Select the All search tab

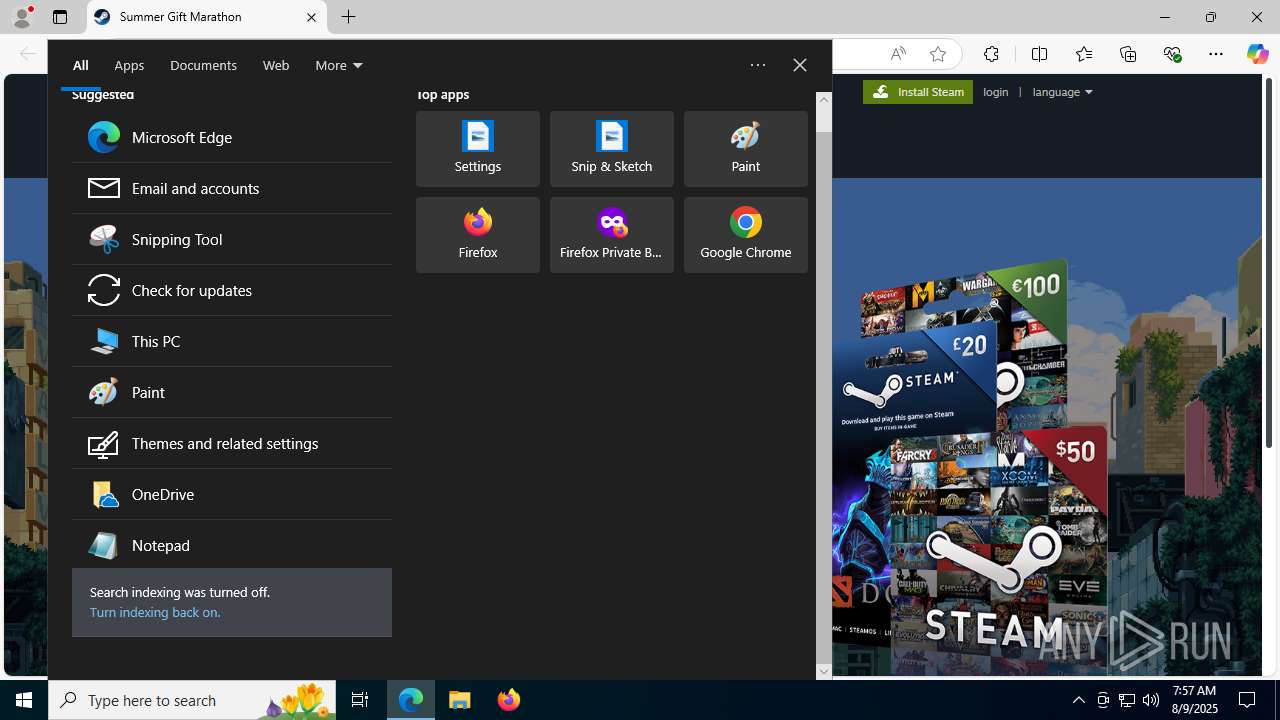point(81,66)
